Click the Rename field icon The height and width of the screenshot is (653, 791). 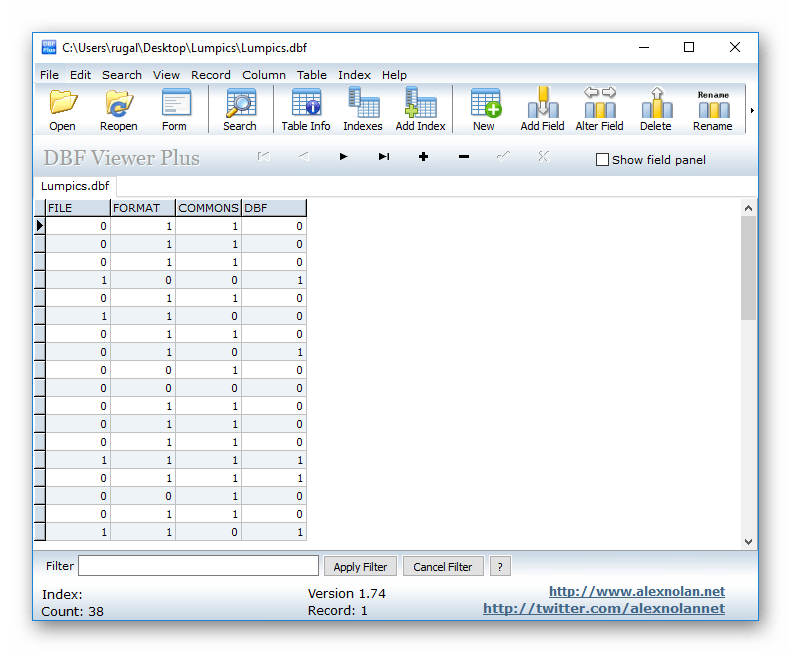point(712,110)
